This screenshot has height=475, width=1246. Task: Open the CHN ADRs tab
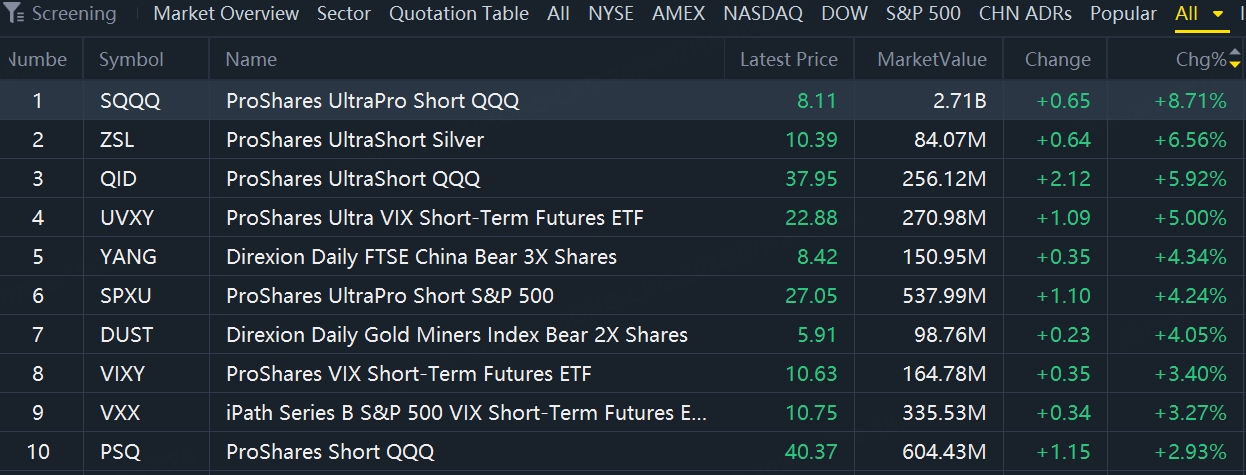point(1025,14)
